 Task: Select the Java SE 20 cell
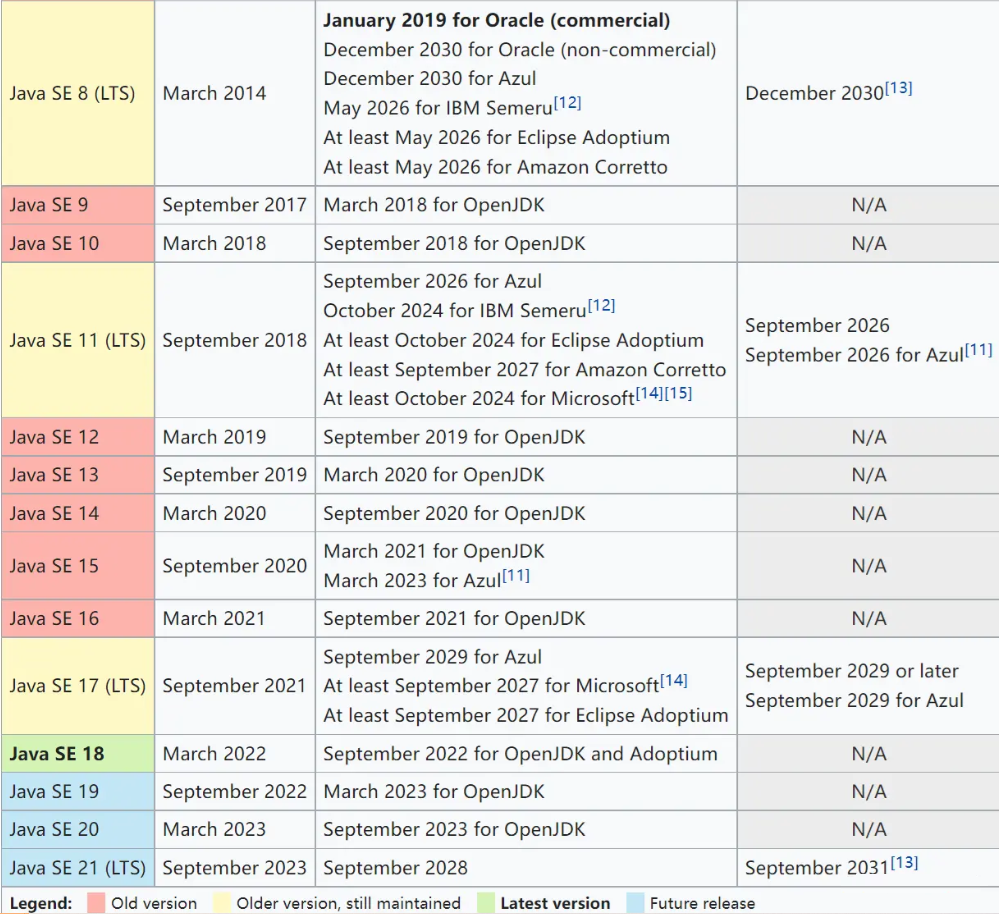pyautogui.click(x=78, y=829)
